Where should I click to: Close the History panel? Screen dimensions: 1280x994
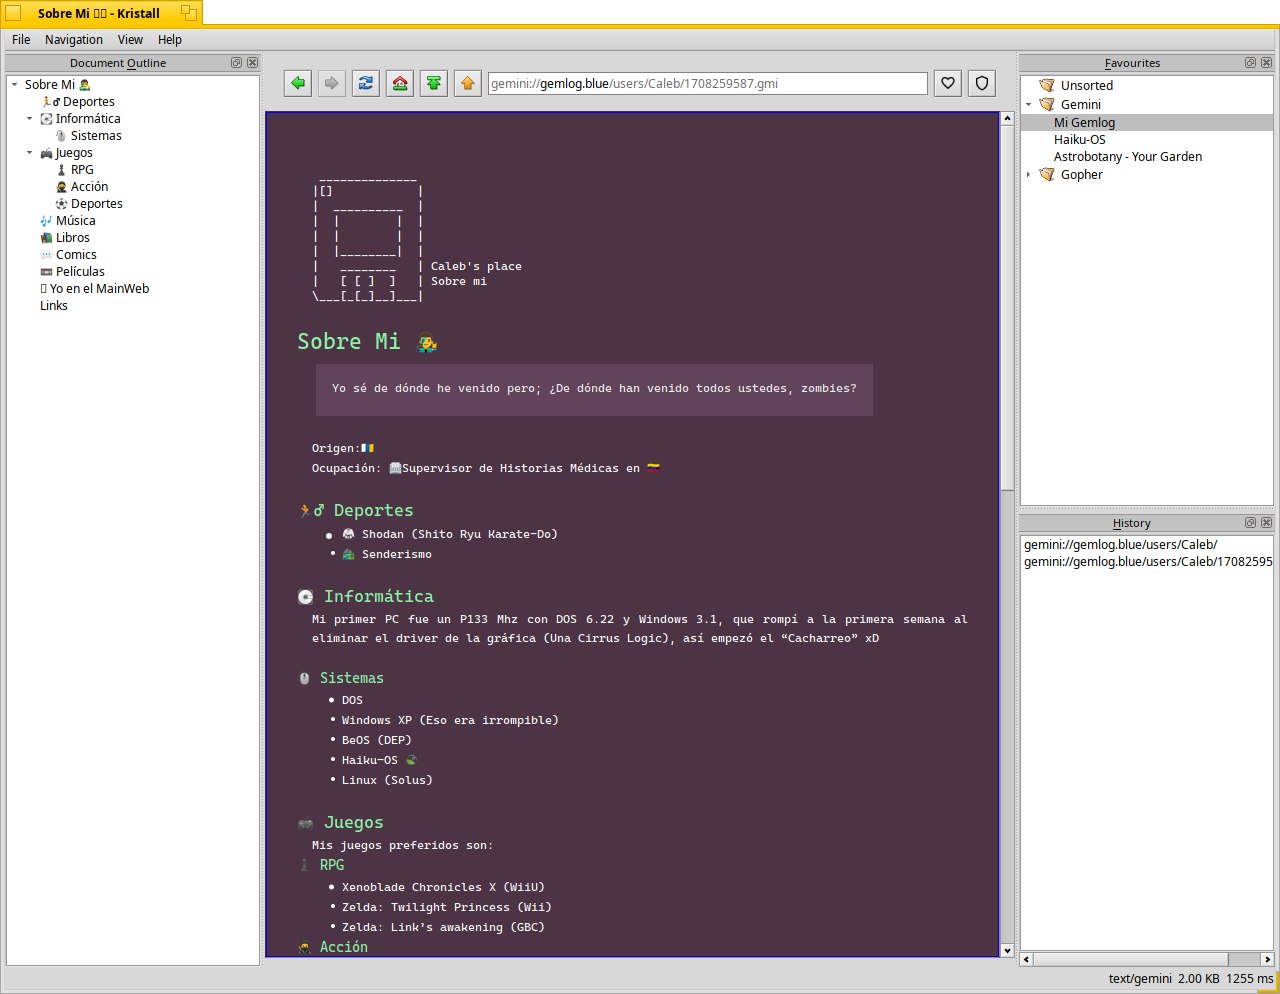(x=1266, y=523)
